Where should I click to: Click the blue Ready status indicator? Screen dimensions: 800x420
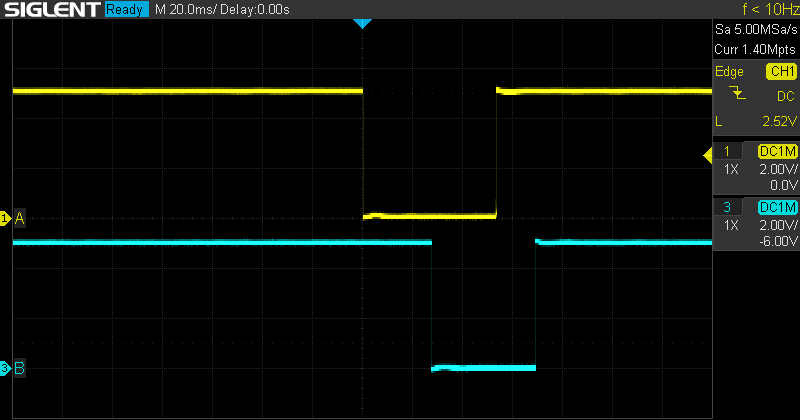(x=127, y=9)
